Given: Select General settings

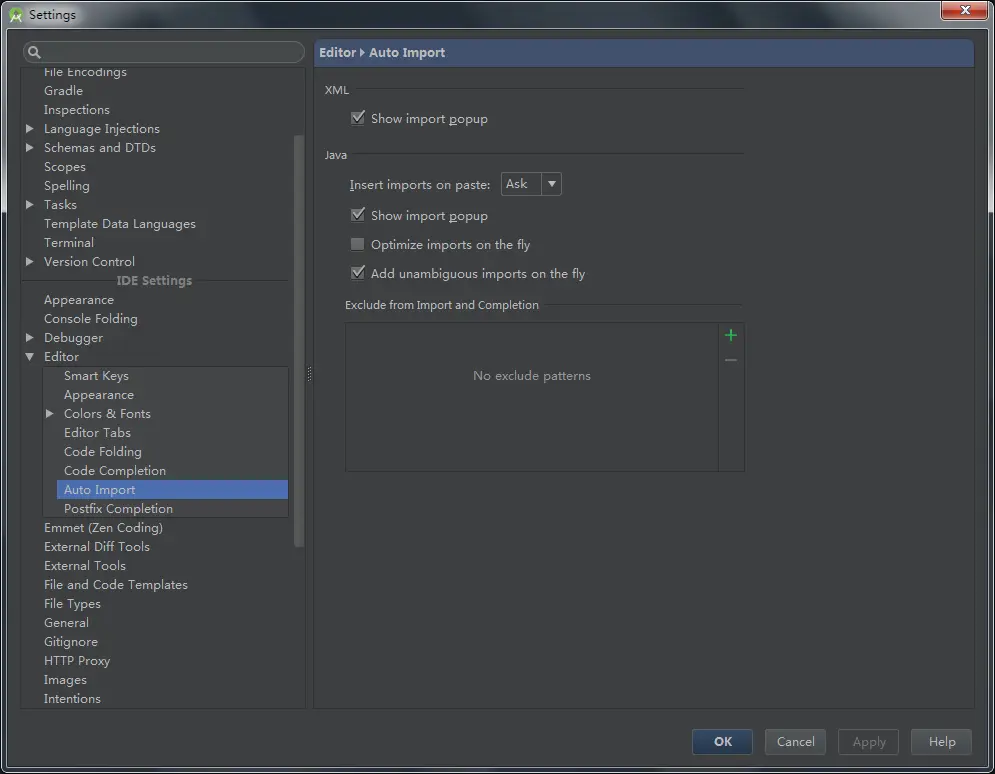Looking at the screenshot, I should coord(66,623).
